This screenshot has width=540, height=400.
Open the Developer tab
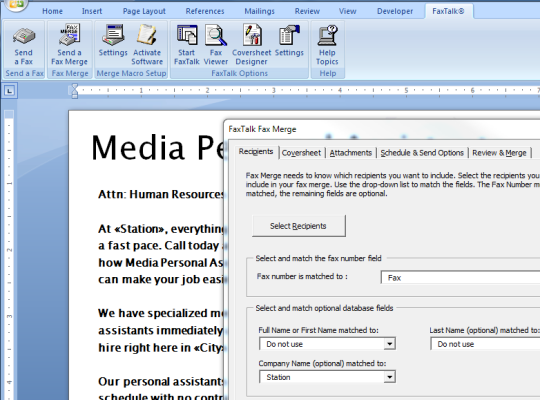point(395,11)
